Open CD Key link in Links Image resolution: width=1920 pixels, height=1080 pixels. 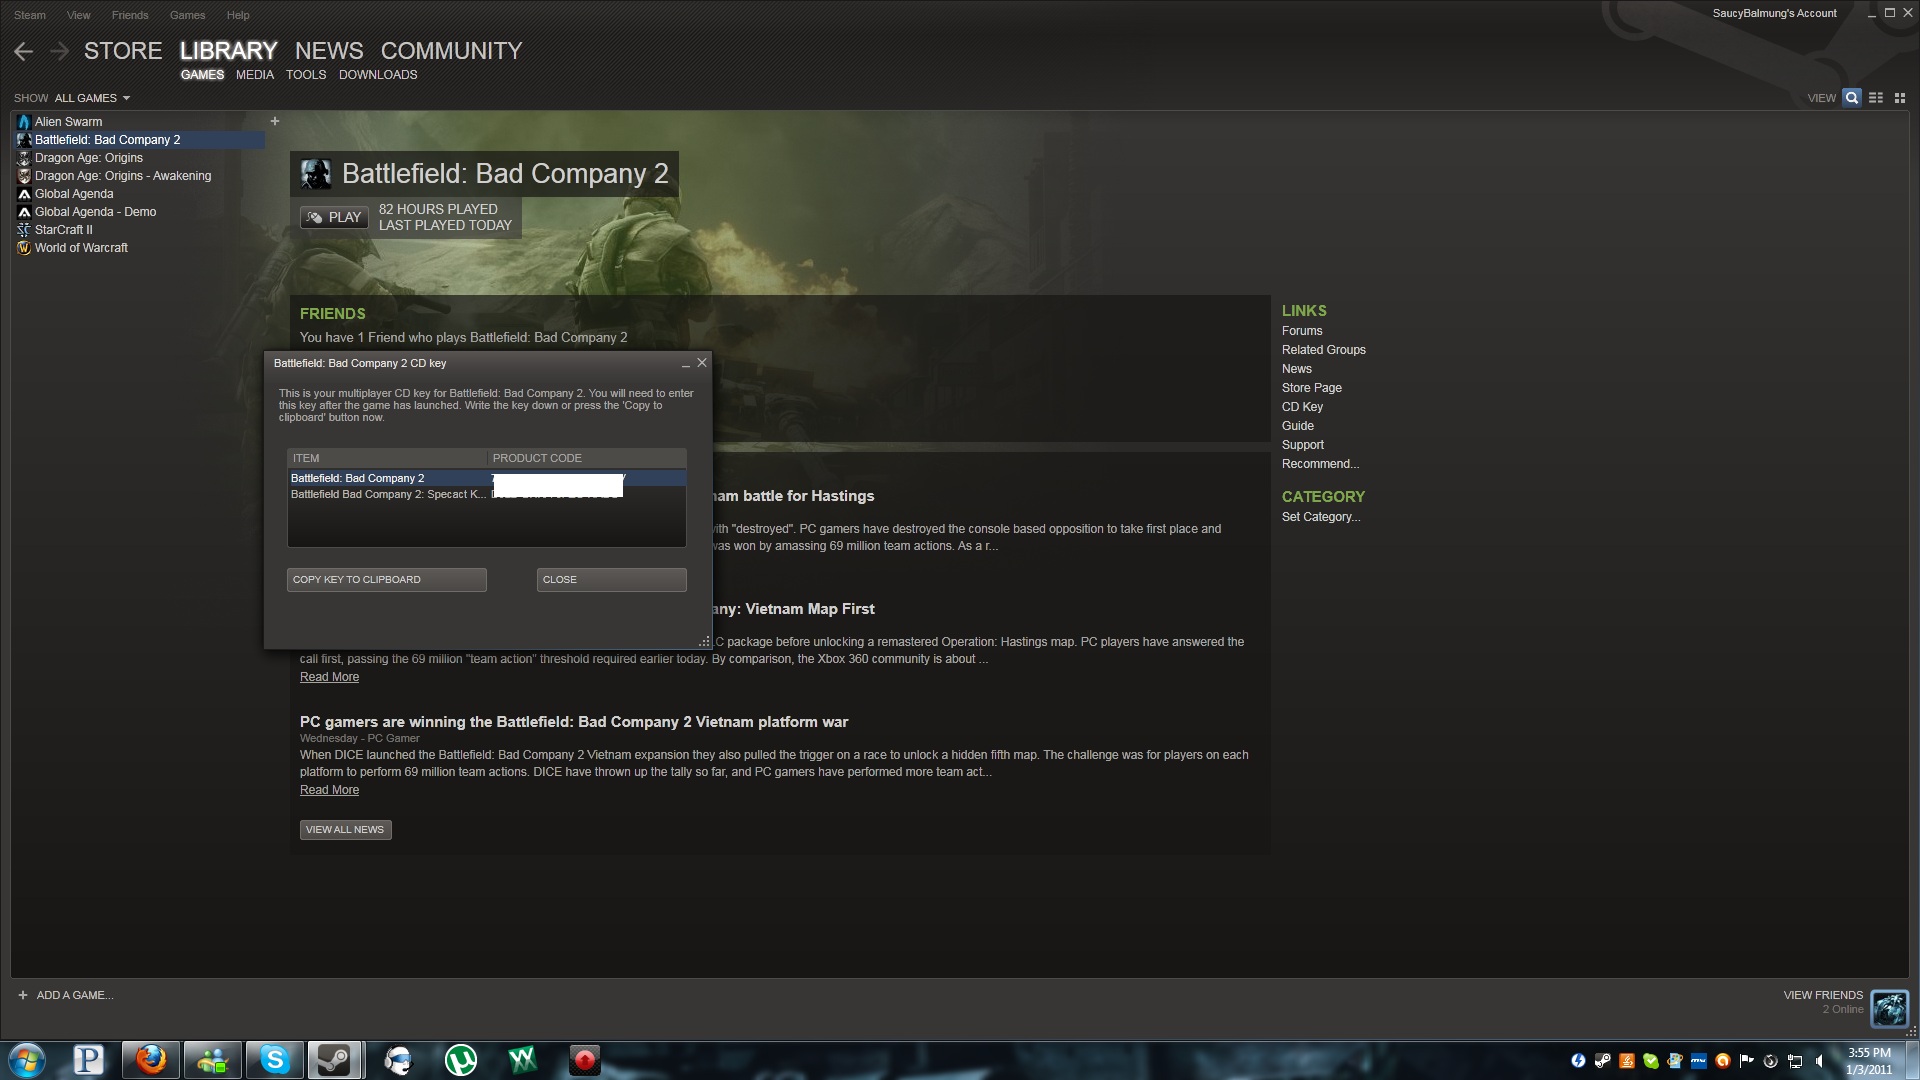1302,407
